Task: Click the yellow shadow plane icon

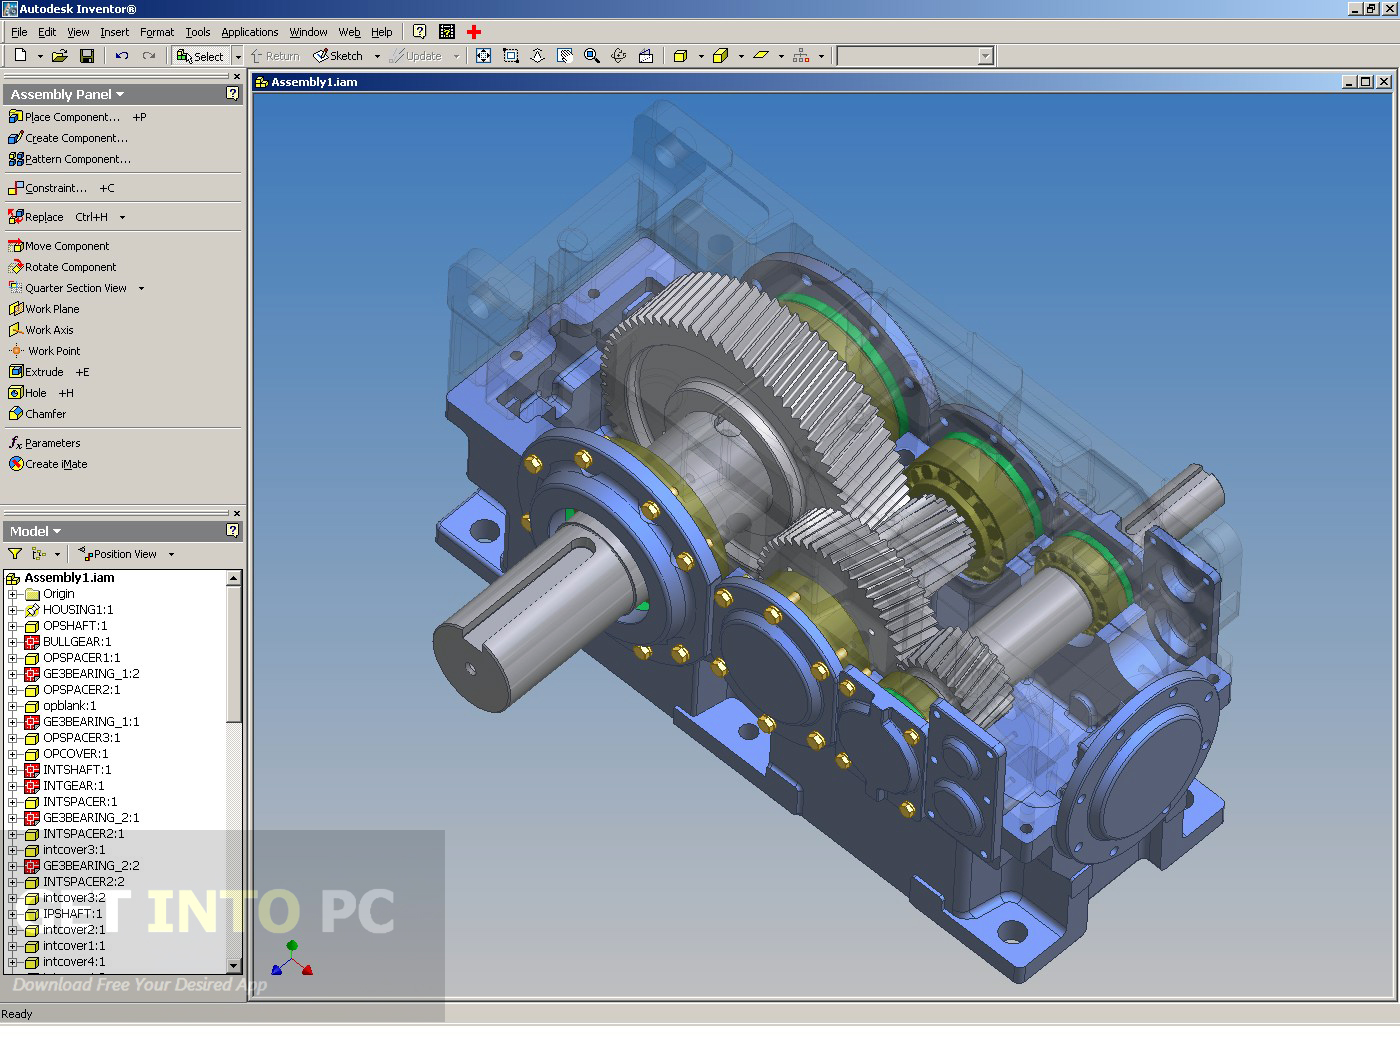Action: point(761,56)
